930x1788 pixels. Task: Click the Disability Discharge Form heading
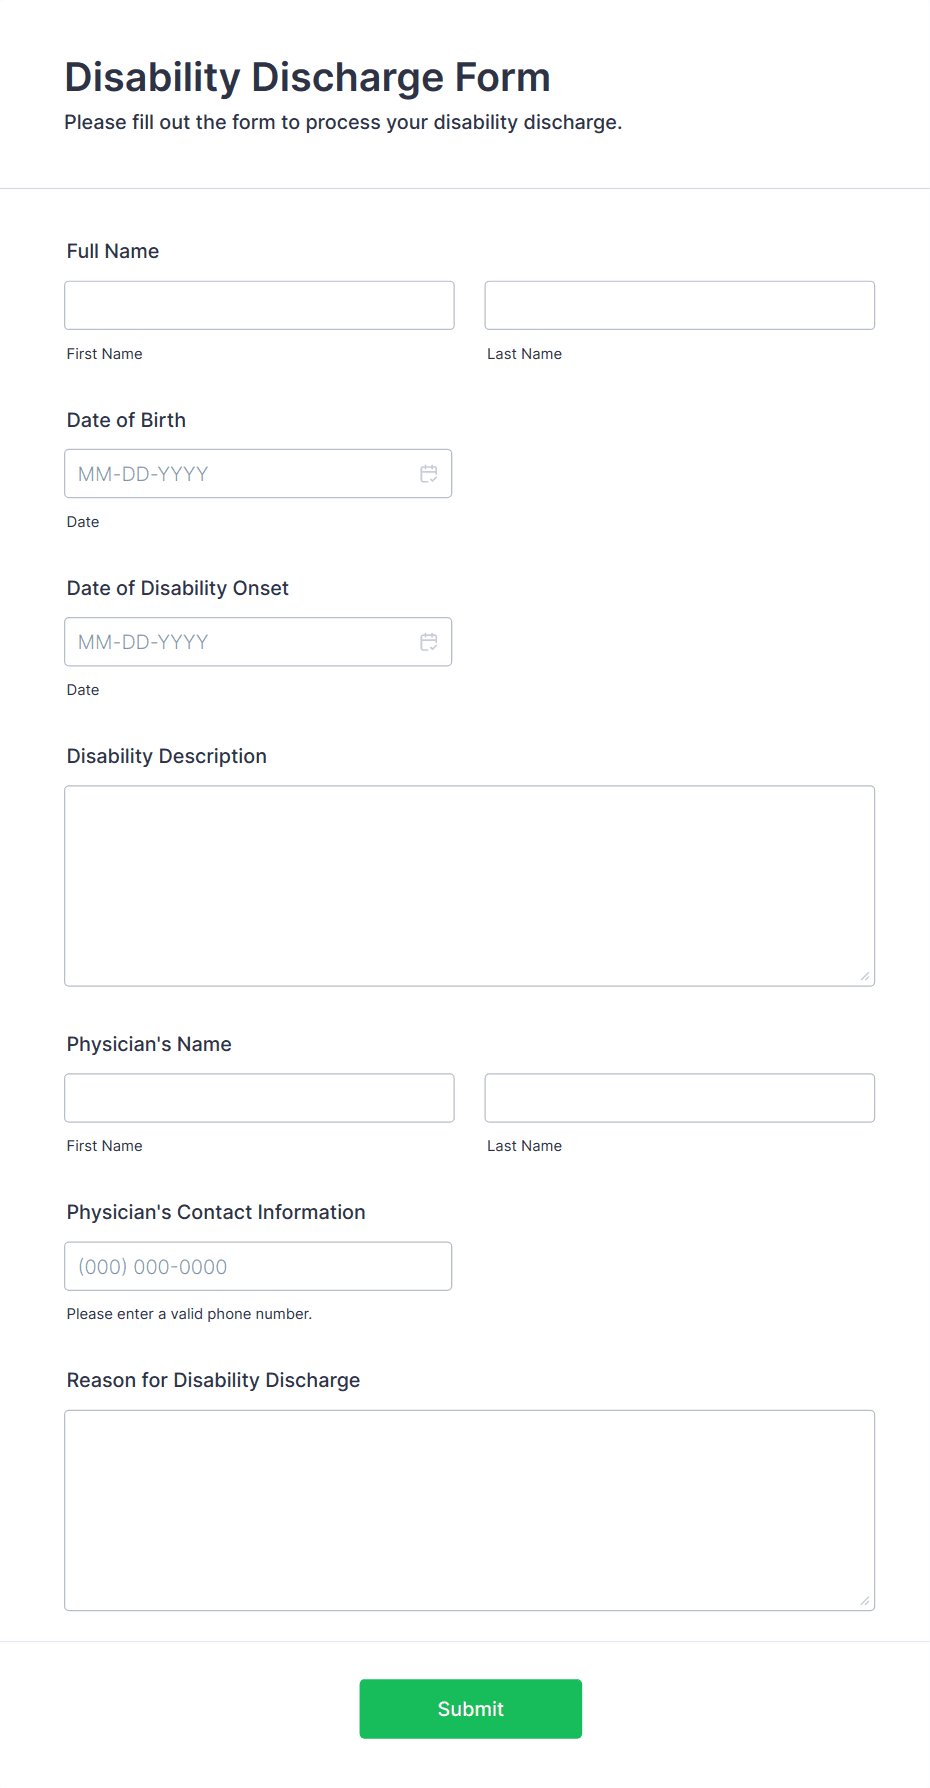(308, 78)
